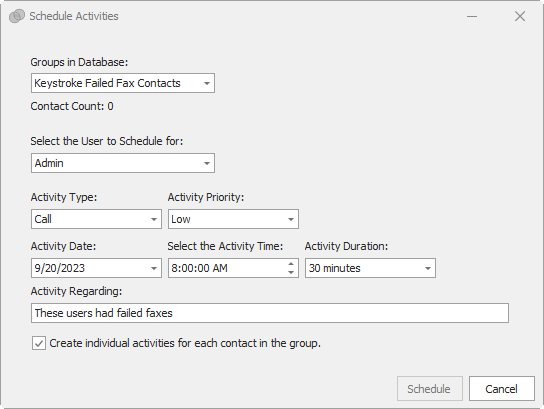The height and width of the screenshot is (409, 544).
Task: Select the 9/20/2023 date text
Action: tap(60, 268)
